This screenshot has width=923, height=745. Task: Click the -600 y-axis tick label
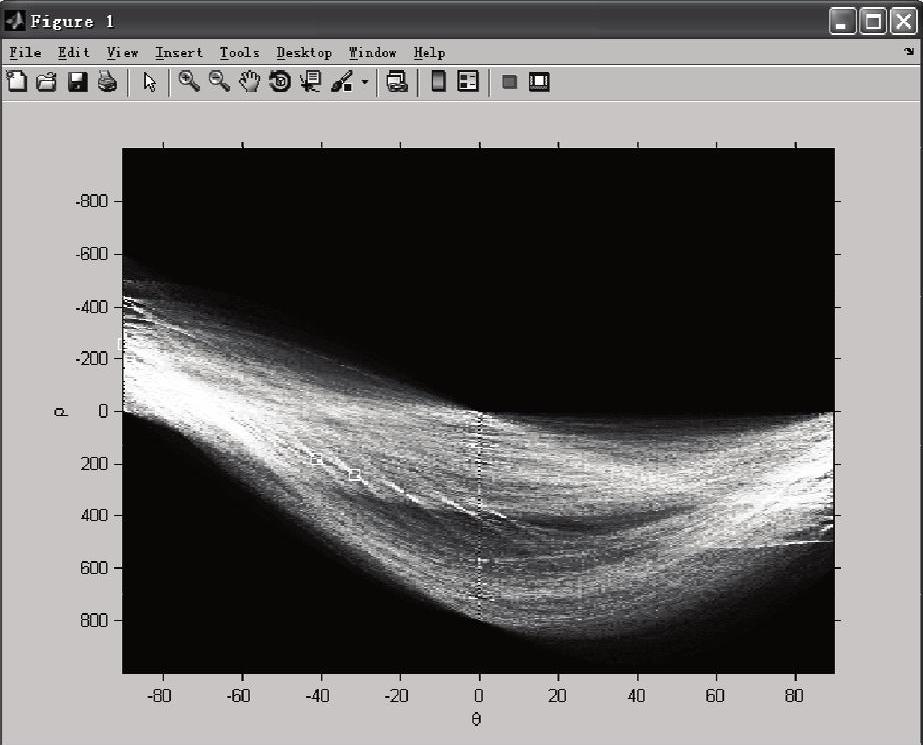click(92, 254)
